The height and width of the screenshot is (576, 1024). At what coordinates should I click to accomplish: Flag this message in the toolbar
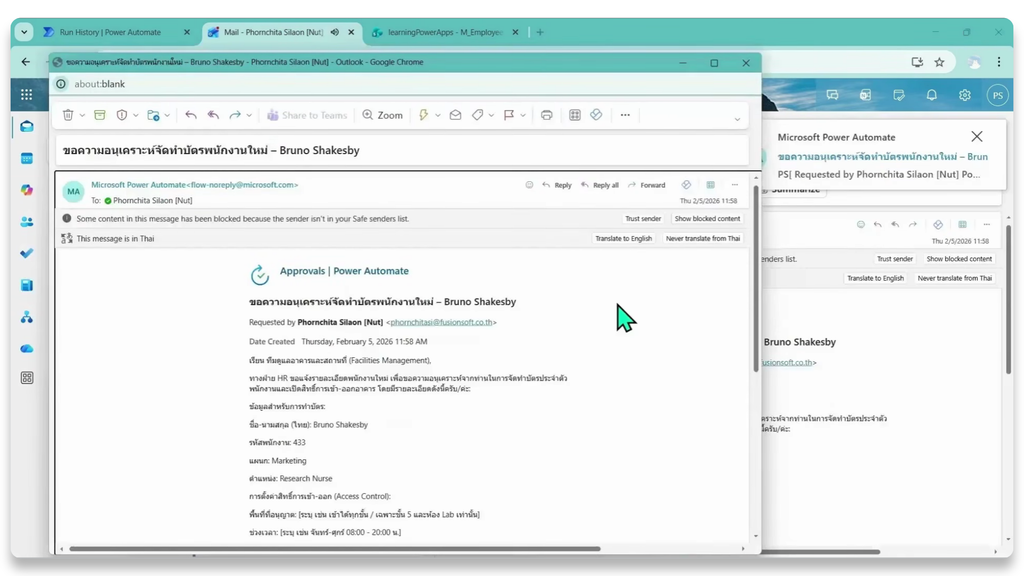point(509,115)
